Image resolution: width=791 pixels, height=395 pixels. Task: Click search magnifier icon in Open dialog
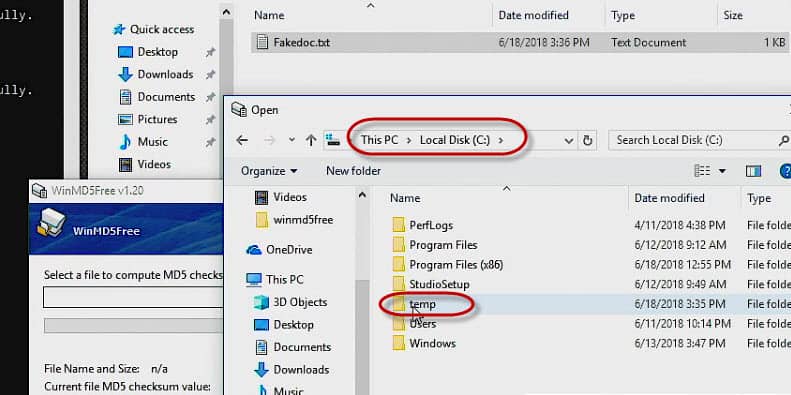click(x=783, y=140)
